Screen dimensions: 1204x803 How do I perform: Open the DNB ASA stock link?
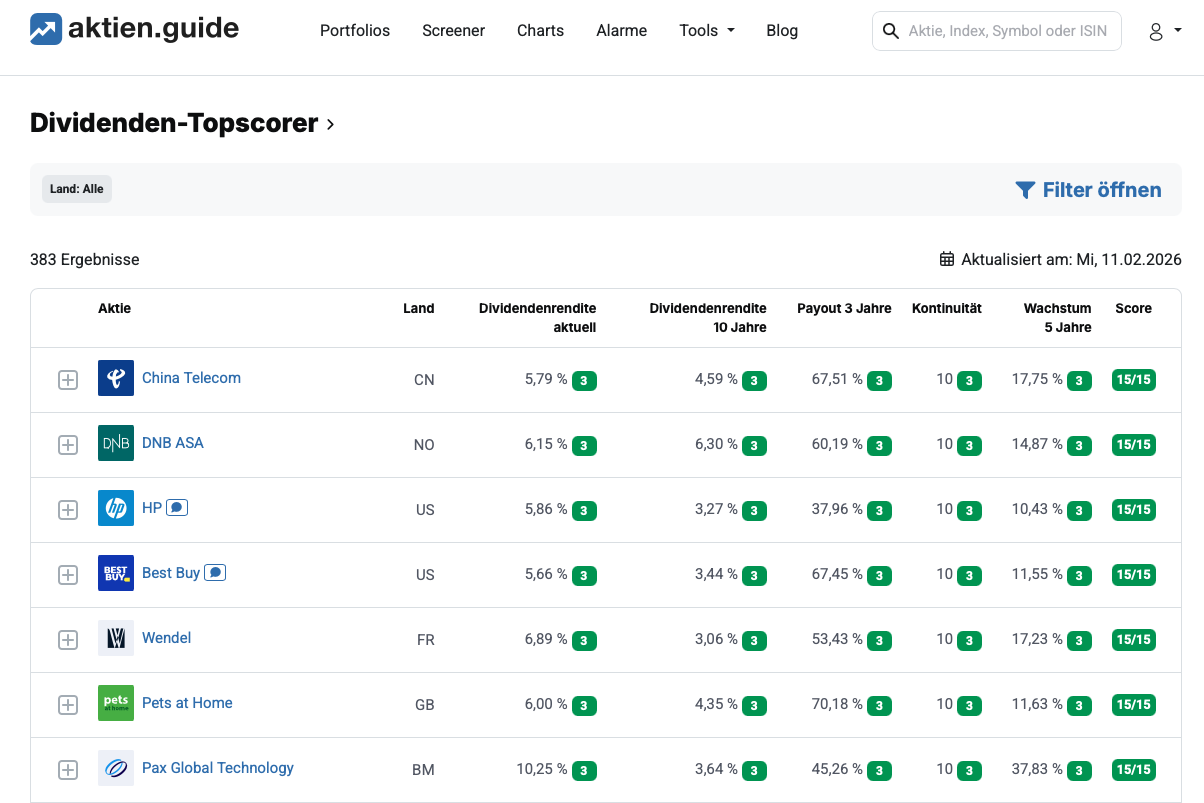coord(173,443)
